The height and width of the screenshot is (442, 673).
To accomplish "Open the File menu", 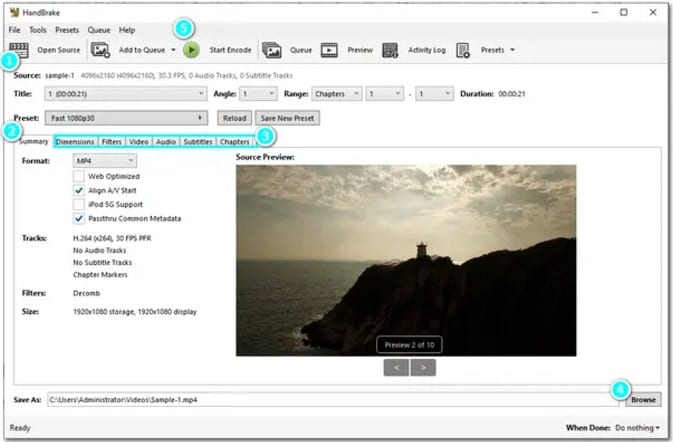I will click(14, 30).
